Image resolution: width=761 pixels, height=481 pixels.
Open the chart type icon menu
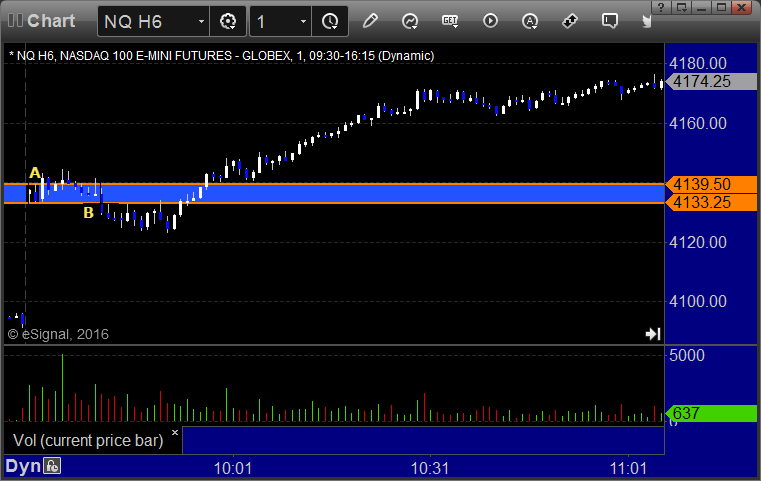[x=410, y=21]
